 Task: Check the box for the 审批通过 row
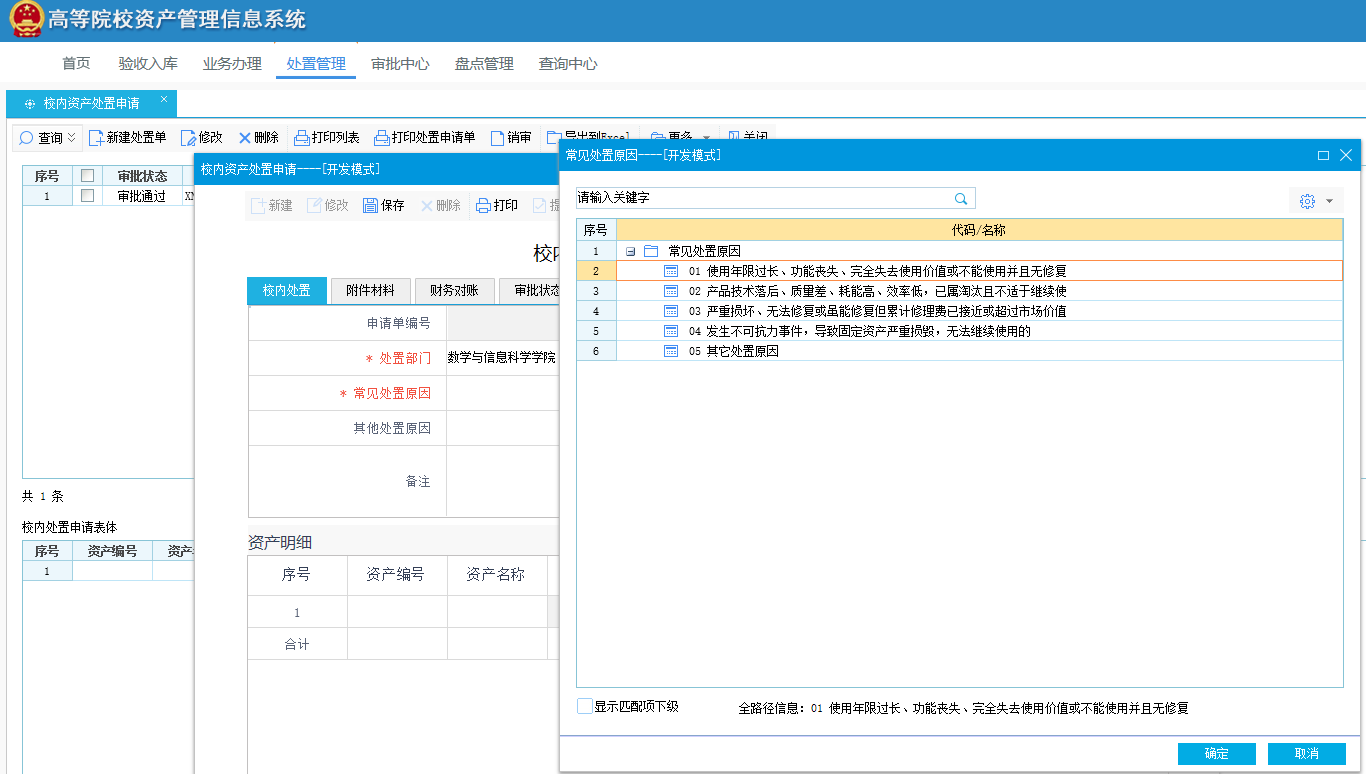(87, 196)
